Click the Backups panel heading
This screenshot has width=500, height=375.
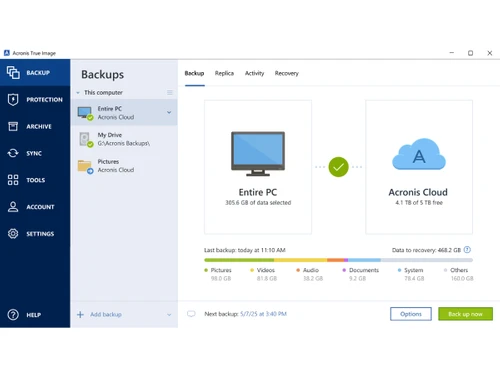coord(102,74)
